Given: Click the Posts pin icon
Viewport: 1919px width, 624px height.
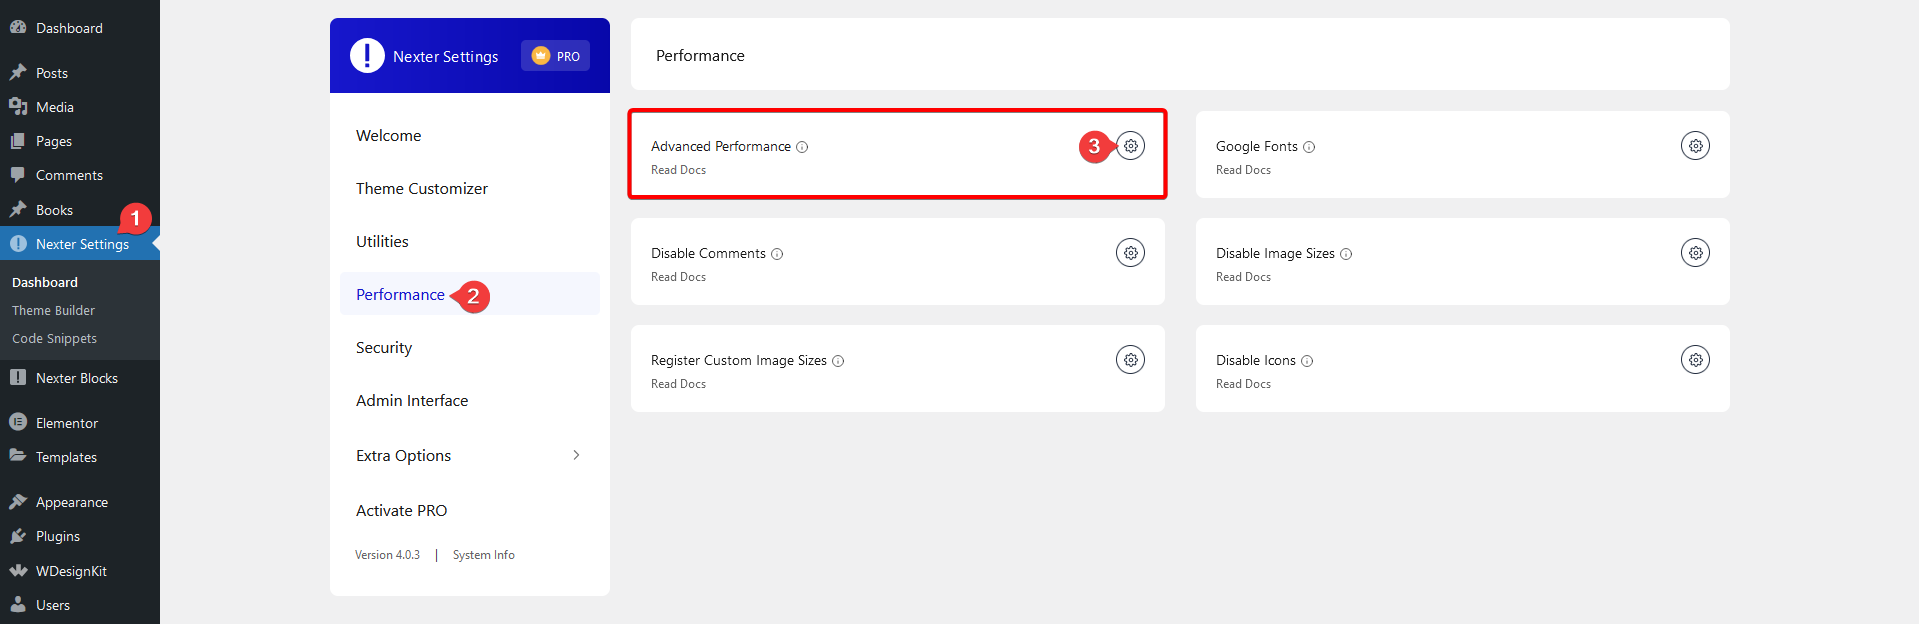Looking at the screenshot, I should coord(18,72).
